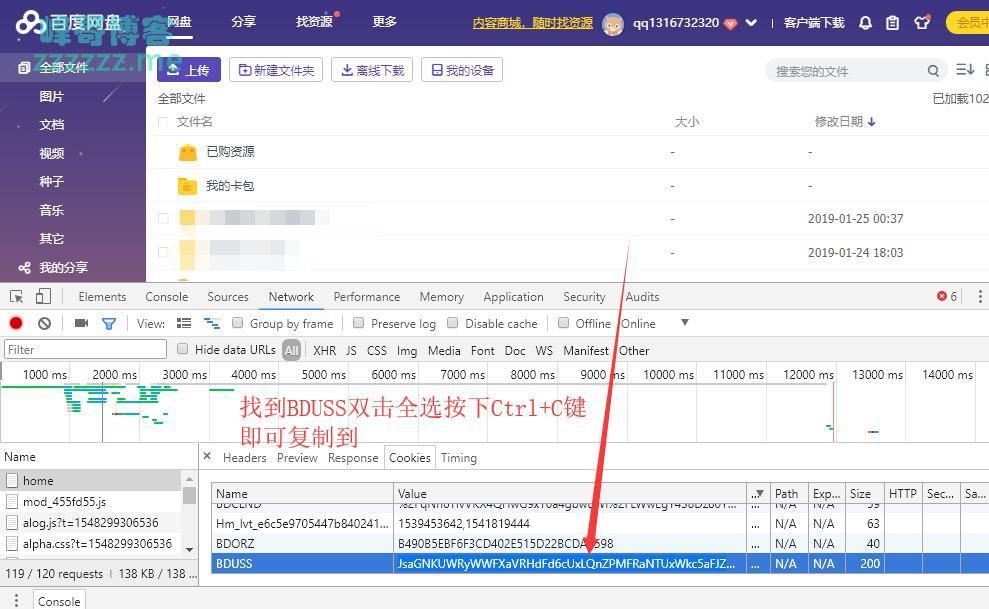The image size is (989, 609).
Task: Enable Preserve log
Action: (359, 323)
